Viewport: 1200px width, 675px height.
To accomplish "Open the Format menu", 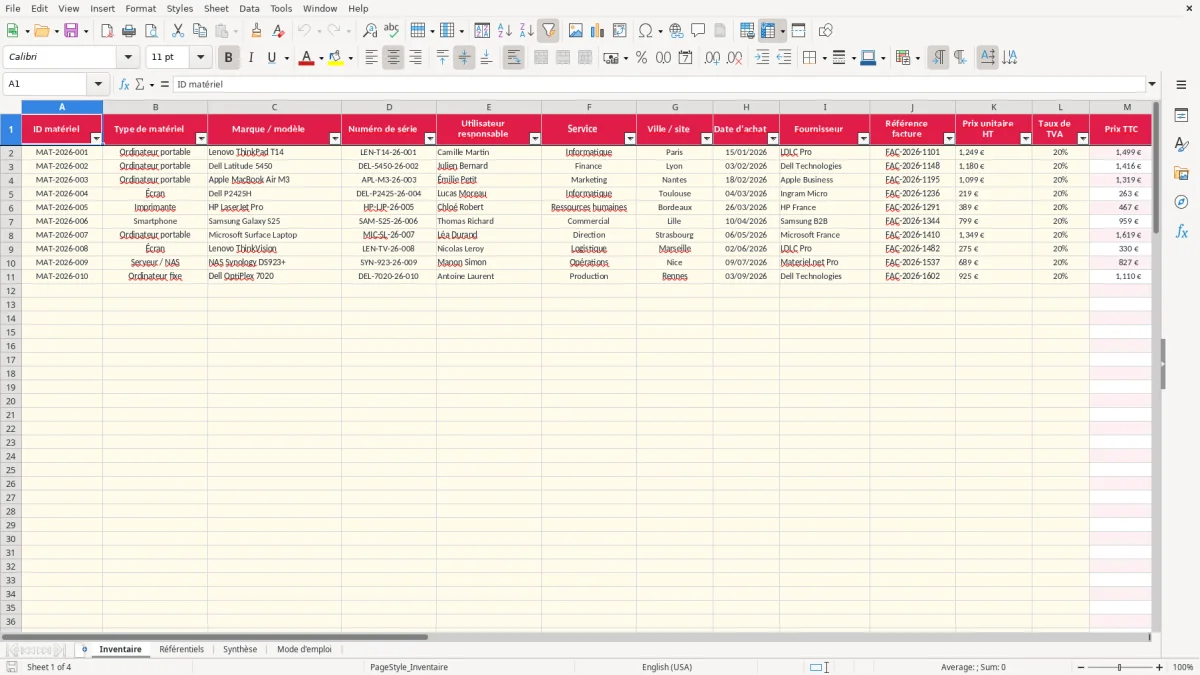I will [141, 8].
